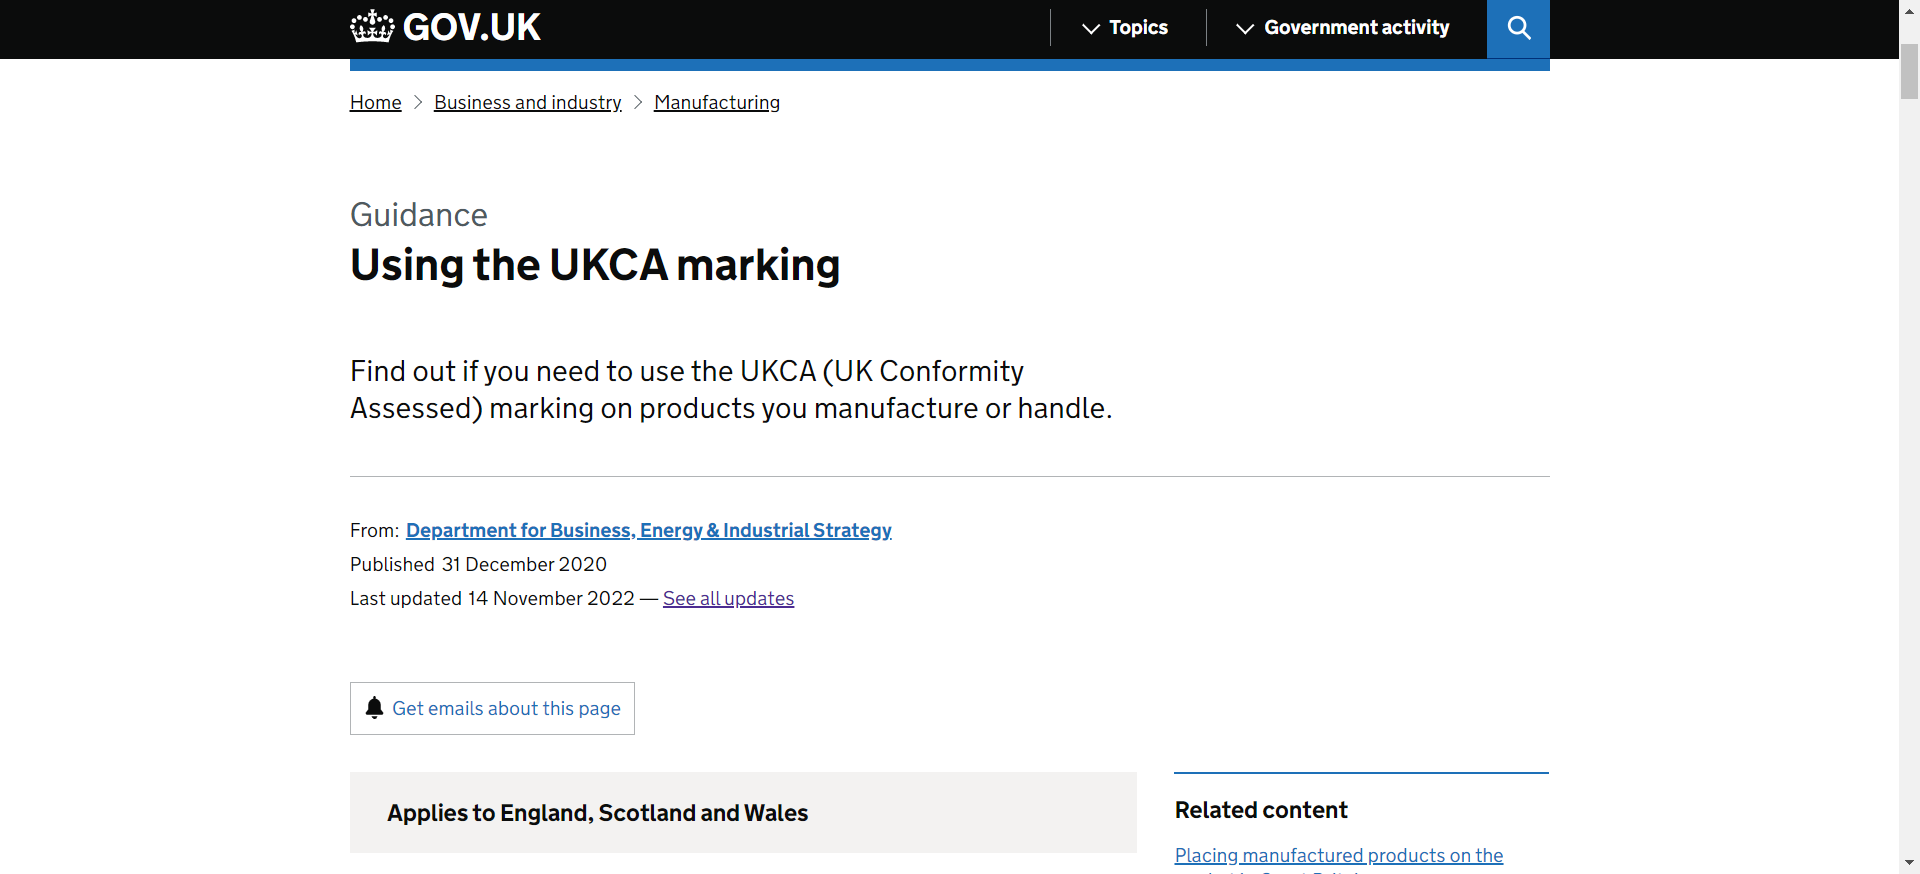Open Department for Business, Energy & Industrial Strategy
Viewport: 1920px width, 874px height.
(x=648, y=530)
